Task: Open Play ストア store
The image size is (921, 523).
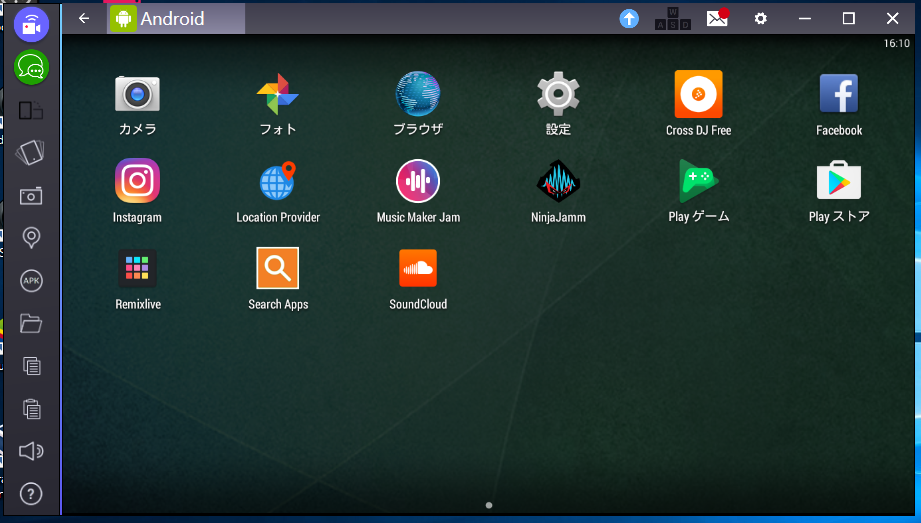Action: tap(839, 180)
